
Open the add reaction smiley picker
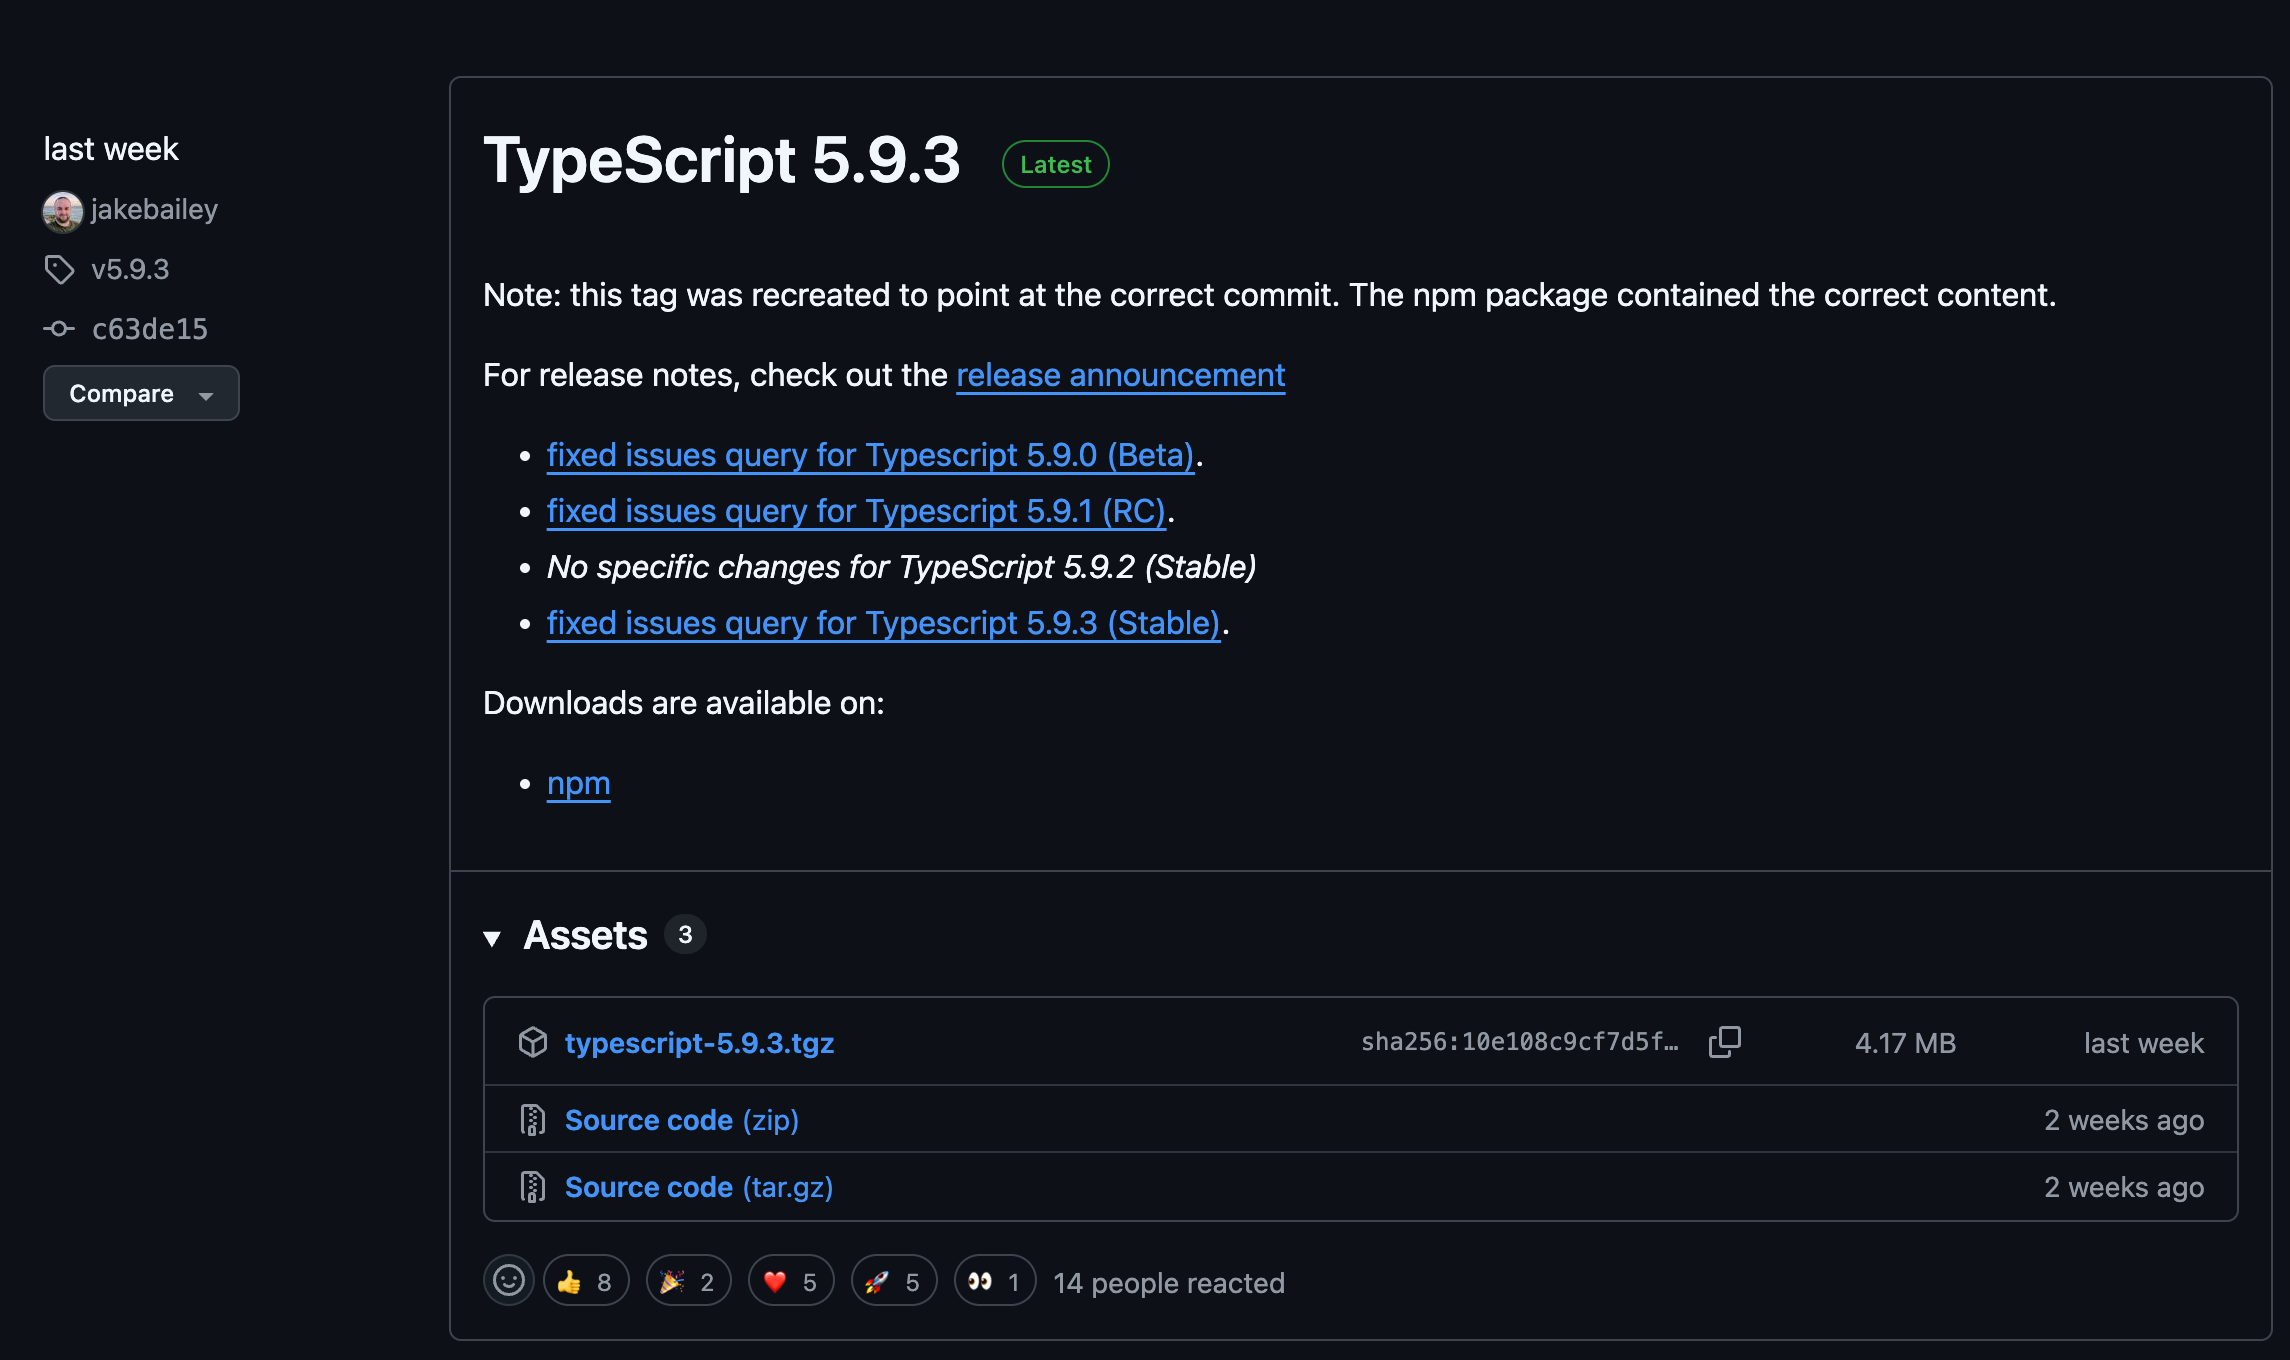click(509, 1281)
